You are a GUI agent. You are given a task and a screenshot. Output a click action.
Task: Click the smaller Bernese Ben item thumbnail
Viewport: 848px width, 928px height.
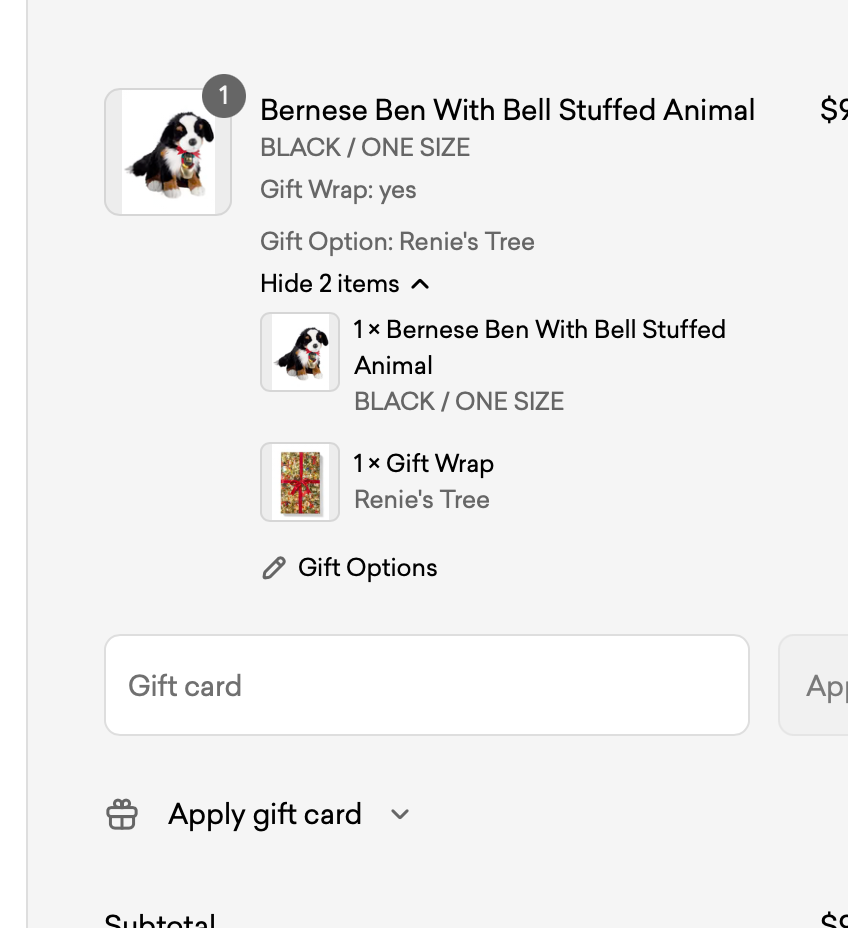coord(300,352)
